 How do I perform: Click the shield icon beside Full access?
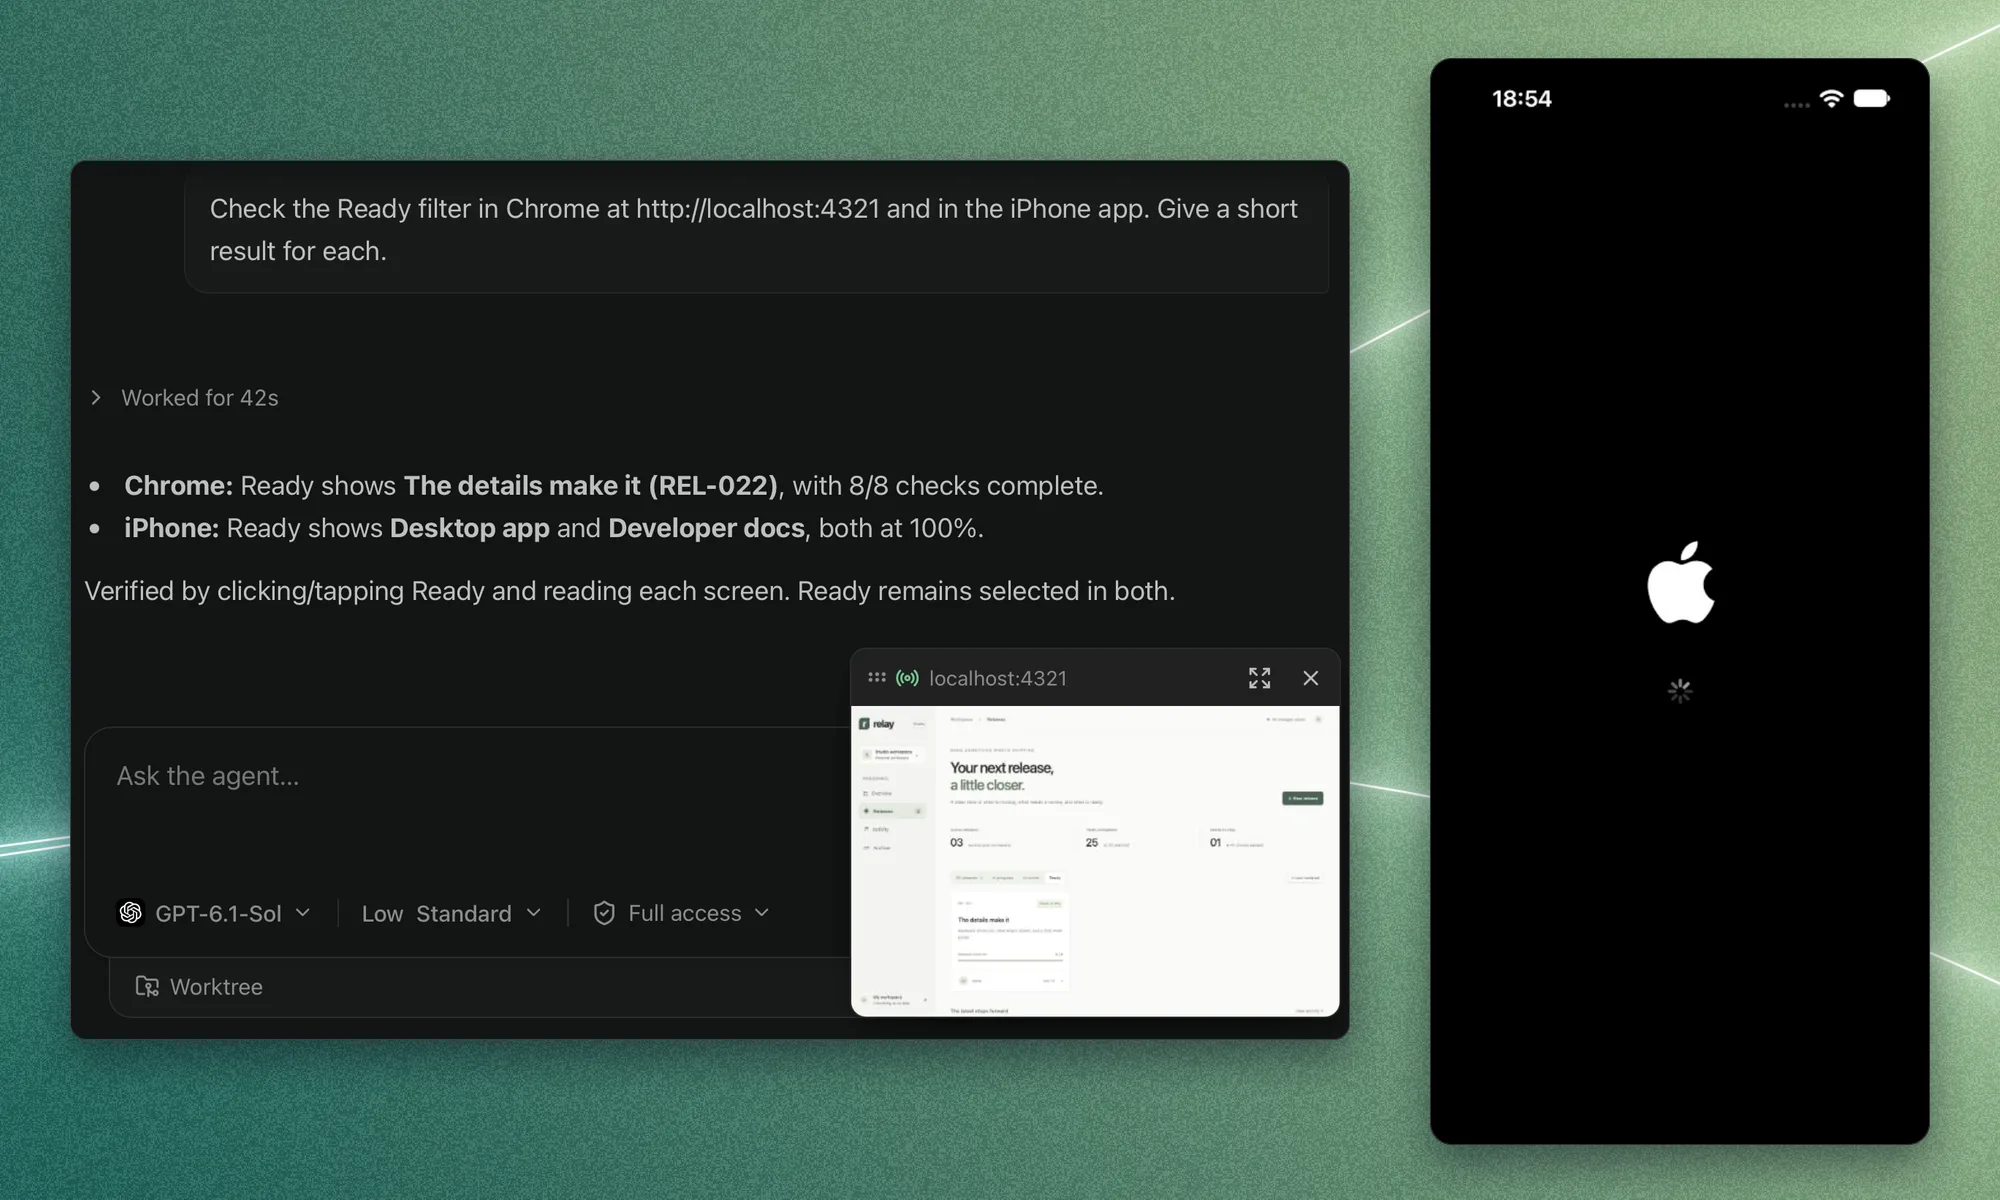coord(604,913)
